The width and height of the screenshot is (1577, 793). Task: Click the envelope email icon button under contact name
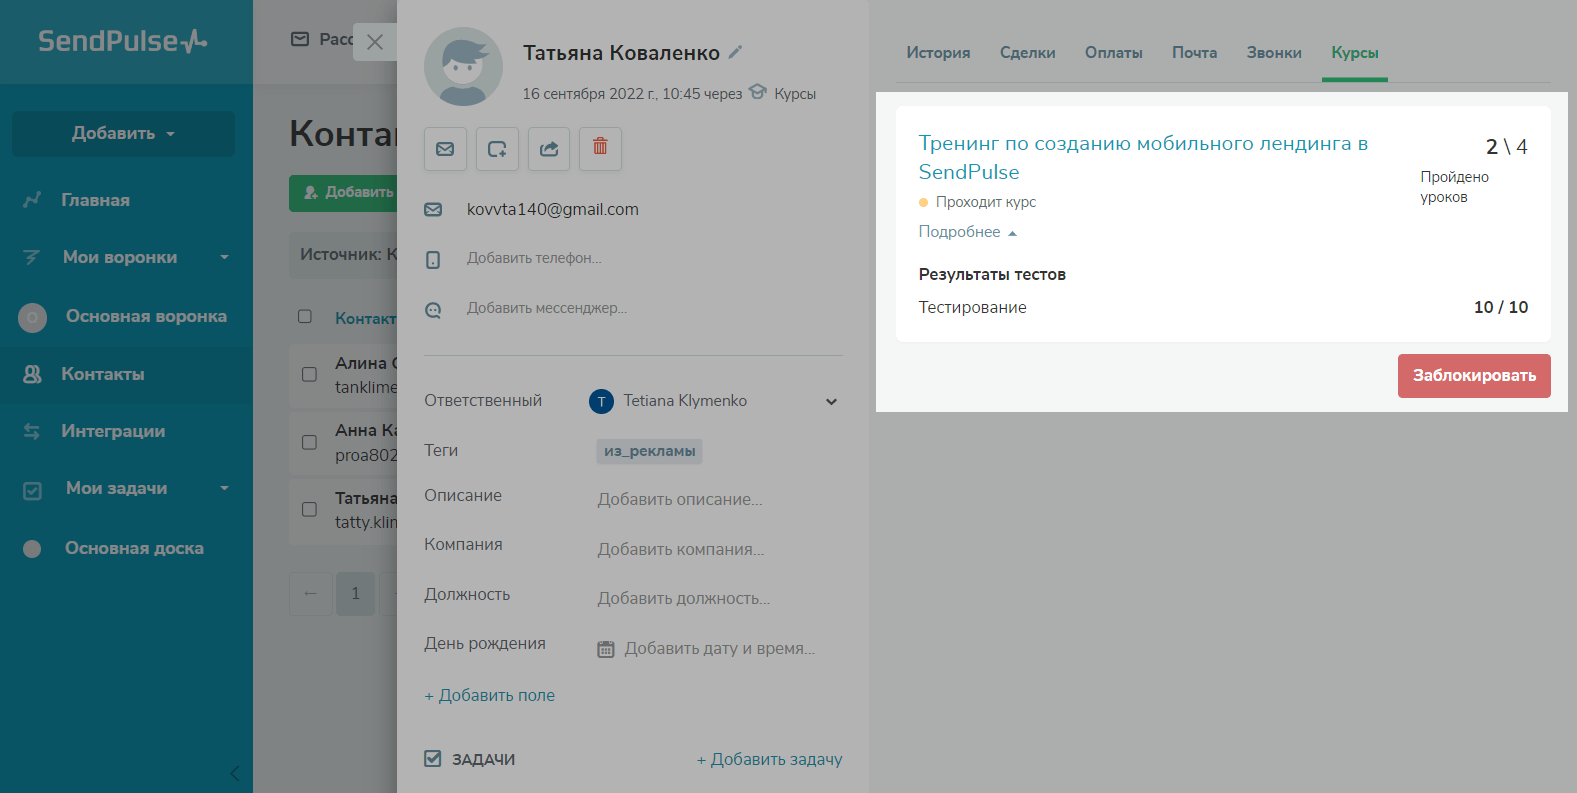pos(445,149)
